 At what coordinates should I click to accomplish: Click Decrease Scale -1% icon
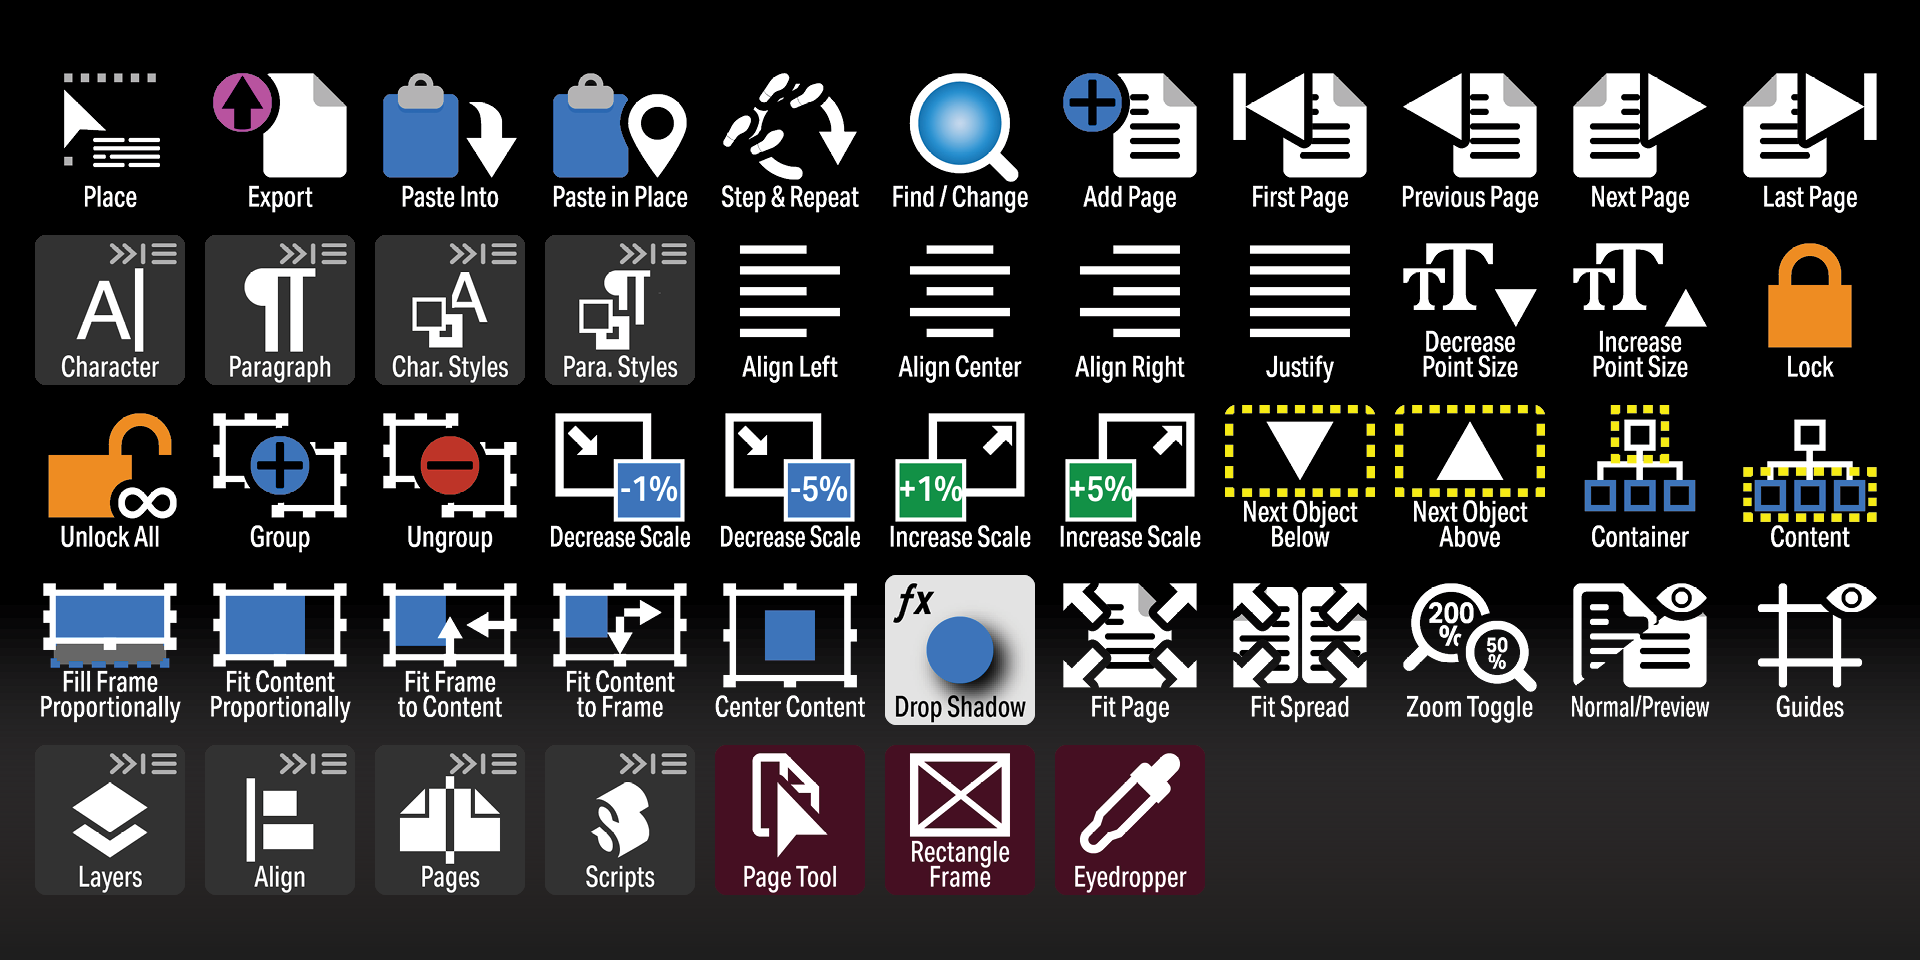tap(620, 466)
